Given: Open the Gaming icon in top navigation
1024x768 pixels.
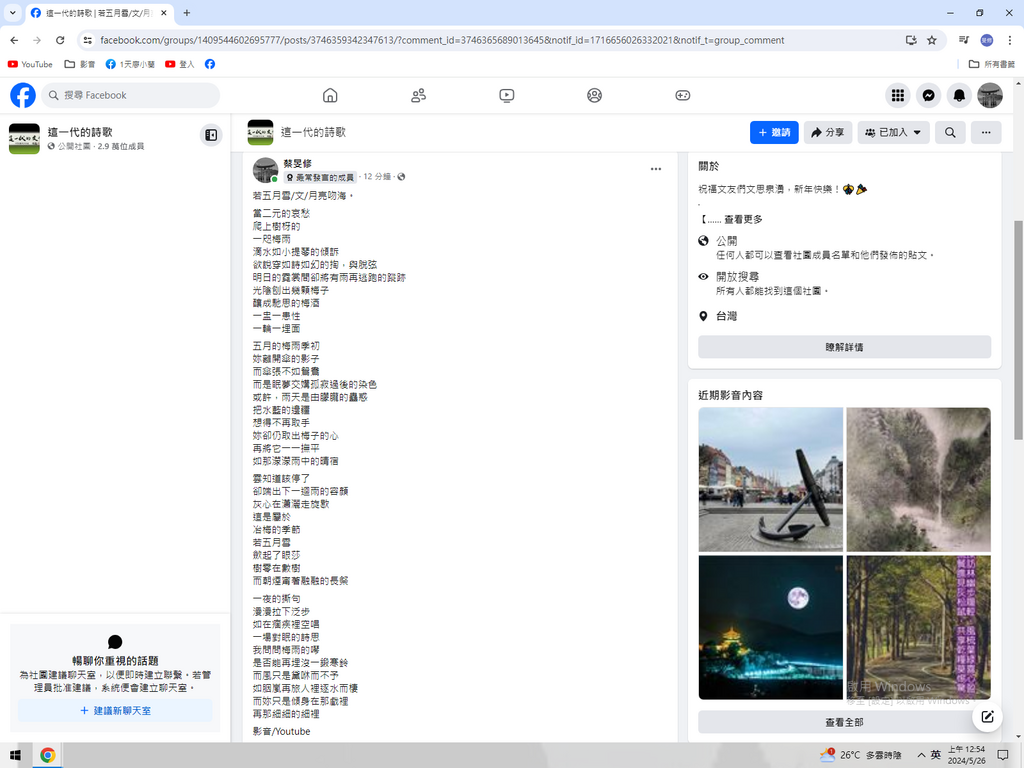Looking at the screenshot, I should tap(682, 95).
